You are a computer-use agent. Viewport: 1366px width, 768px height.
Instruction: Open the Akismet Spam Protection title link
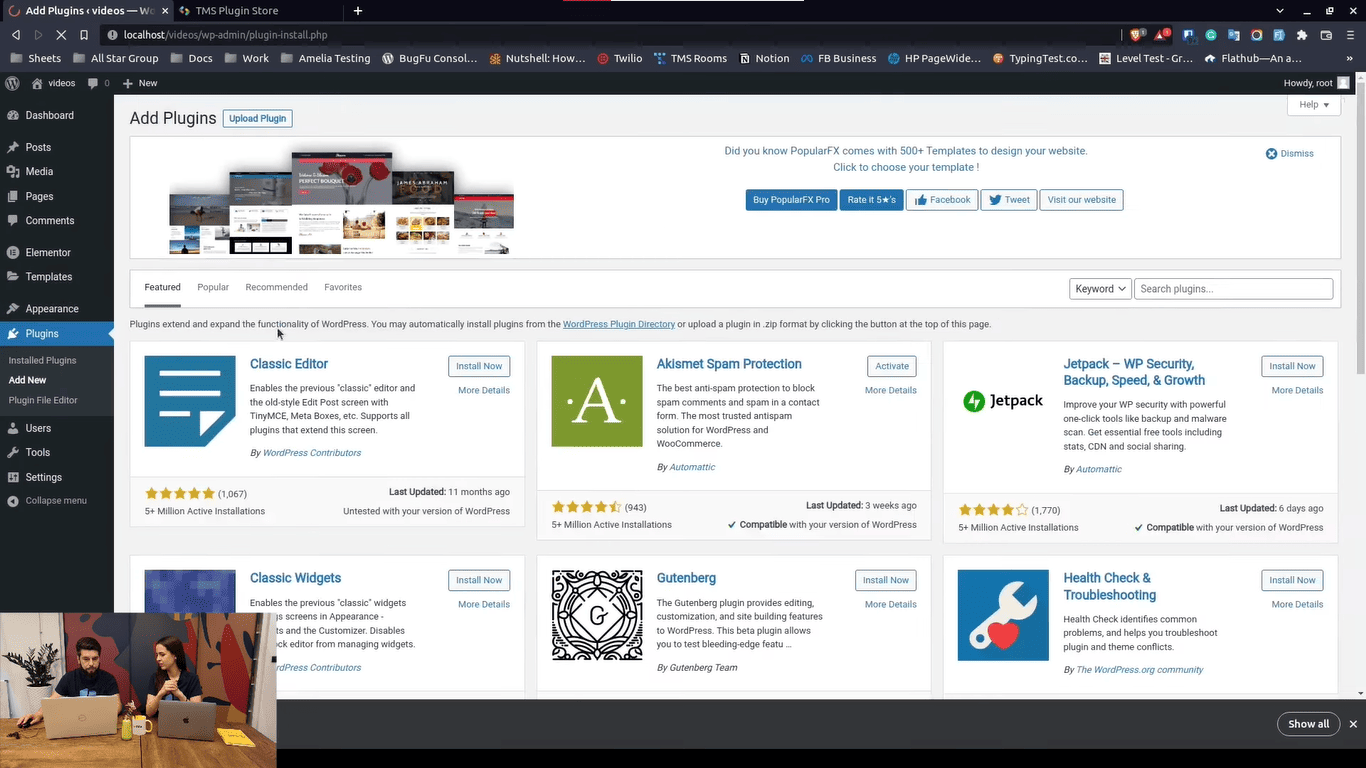pyautogui.click(x=729, y=364)
